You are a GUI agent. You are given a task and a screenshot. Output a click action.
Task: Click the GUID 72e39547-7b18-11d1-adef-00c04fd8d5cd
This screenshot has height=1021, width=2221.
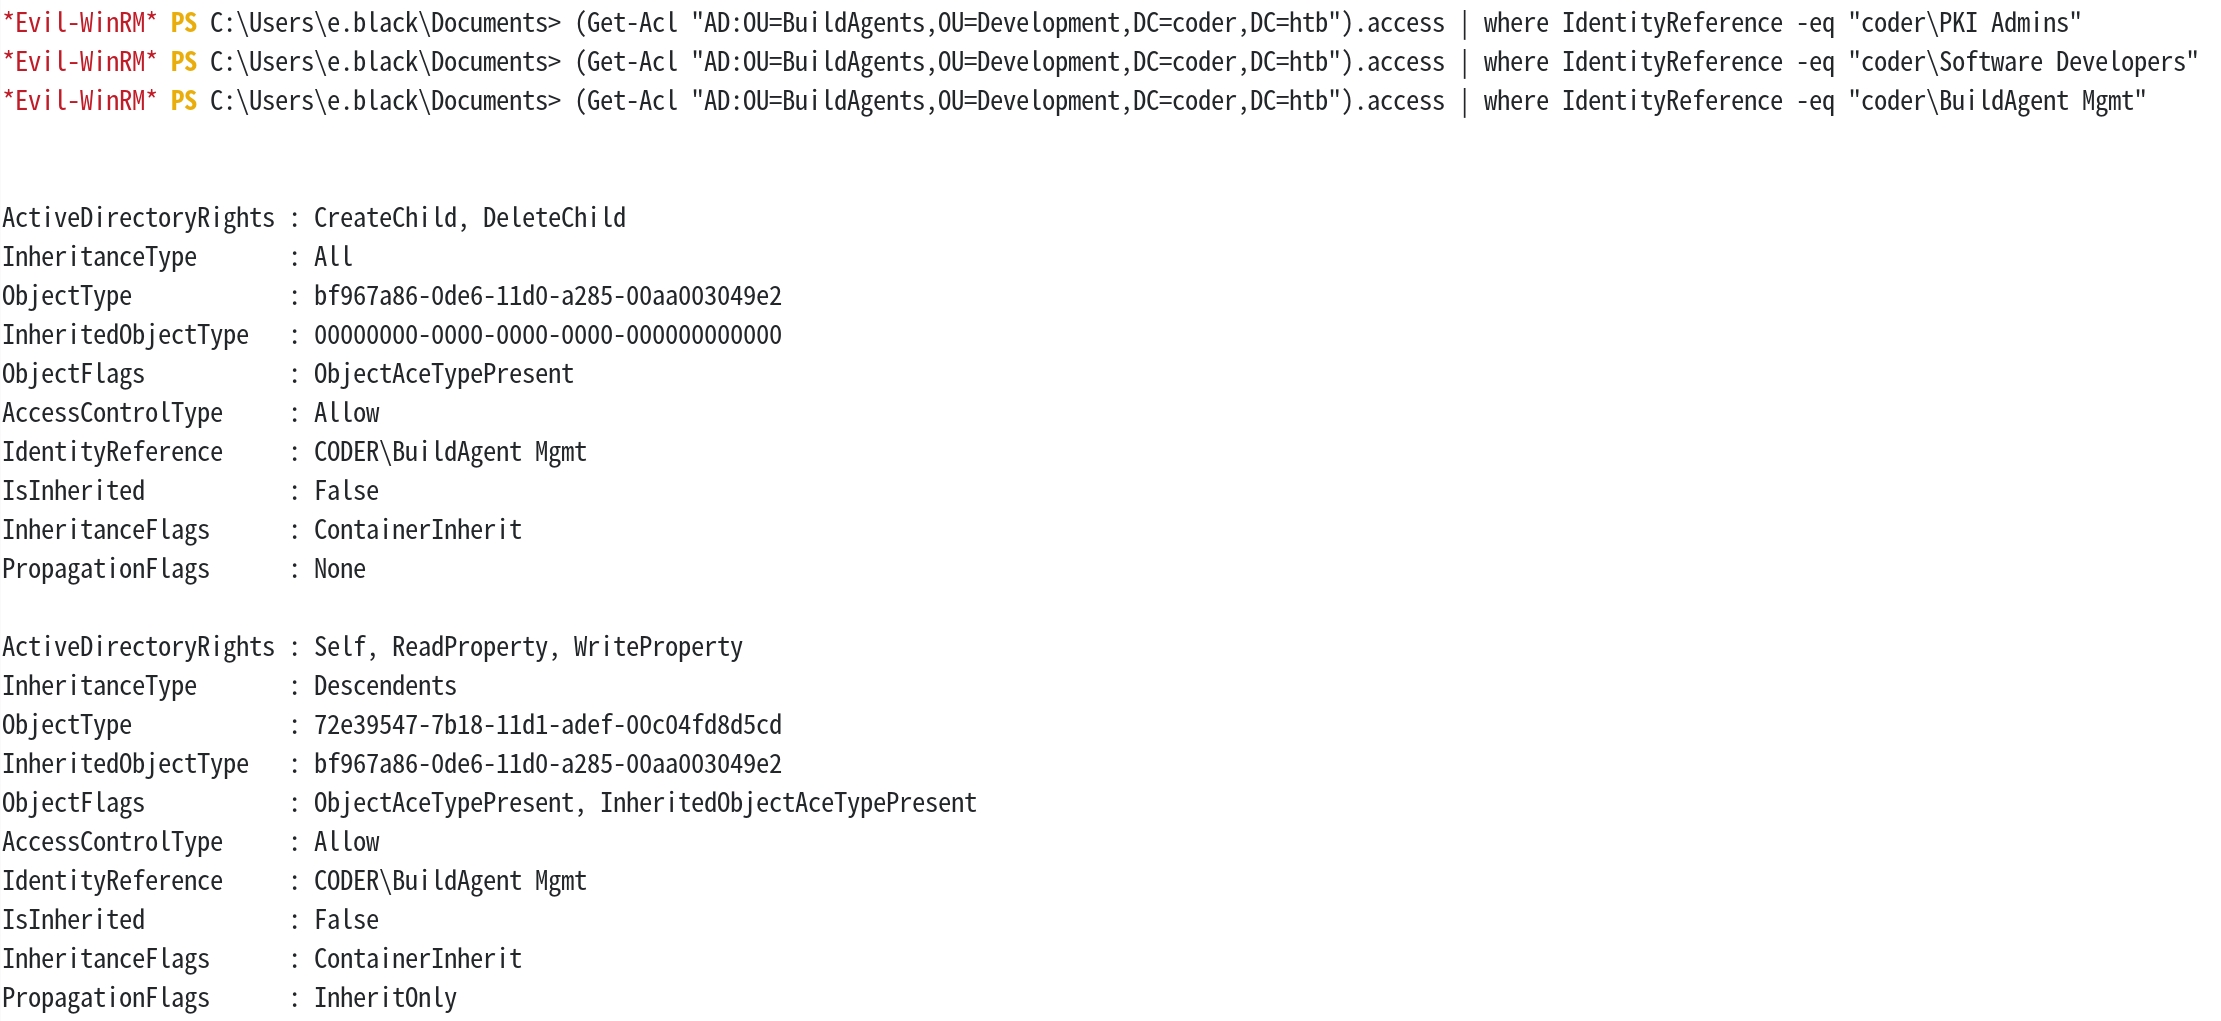(x=548, y=725)
